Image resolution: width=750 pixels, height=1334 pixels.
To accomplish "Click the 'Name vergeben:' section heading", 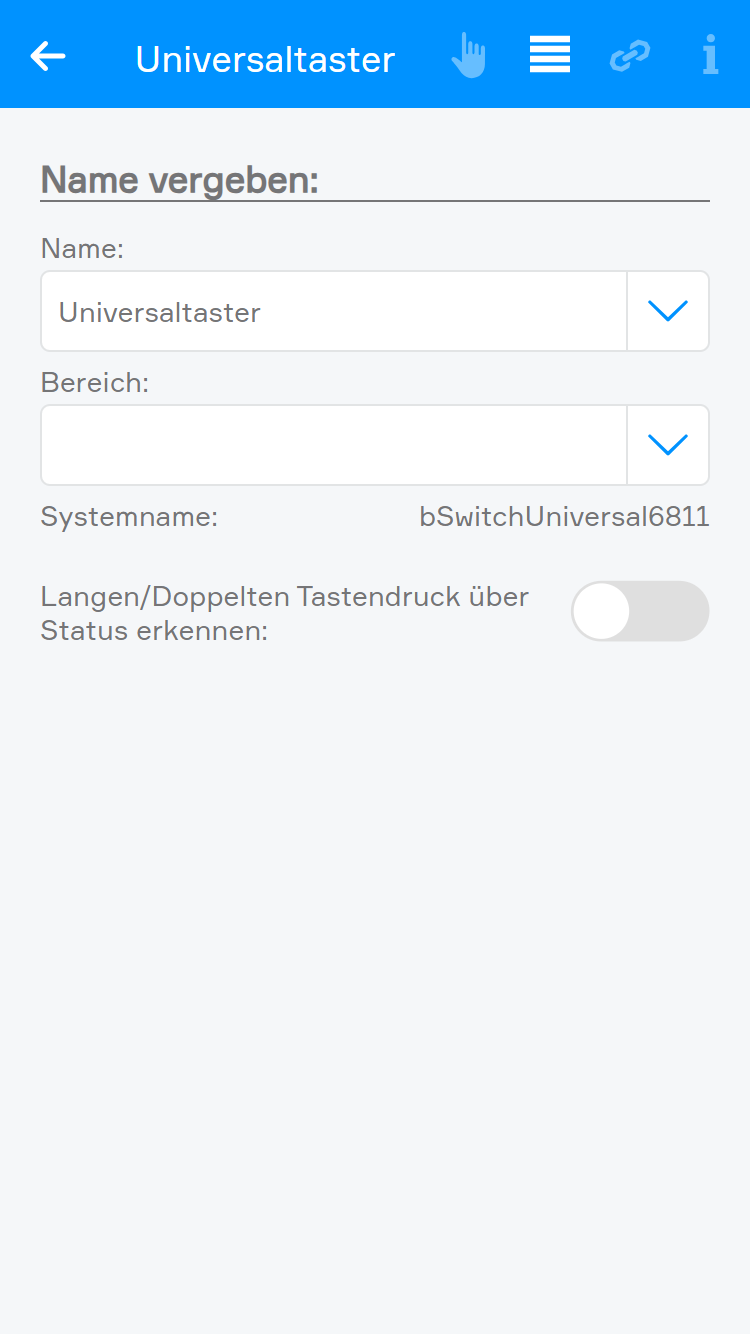I will pos(180,180).
